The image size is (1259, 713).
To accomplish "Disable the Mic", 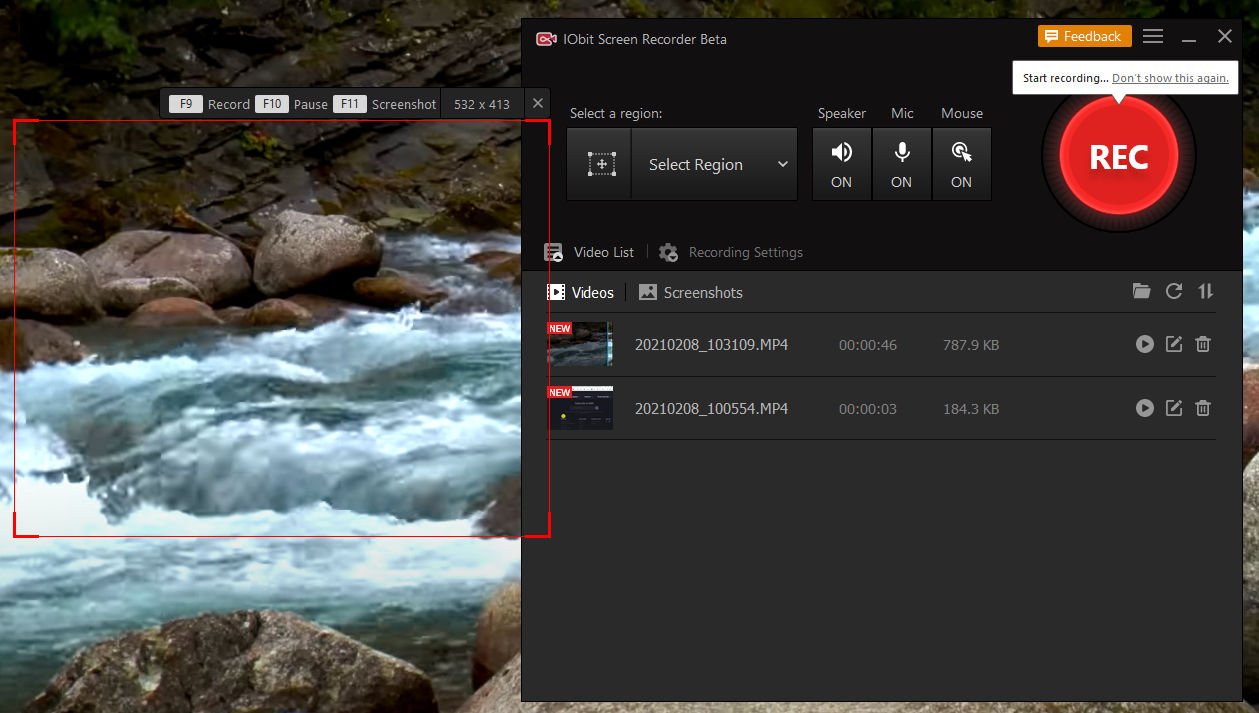I will pos(901,163).
